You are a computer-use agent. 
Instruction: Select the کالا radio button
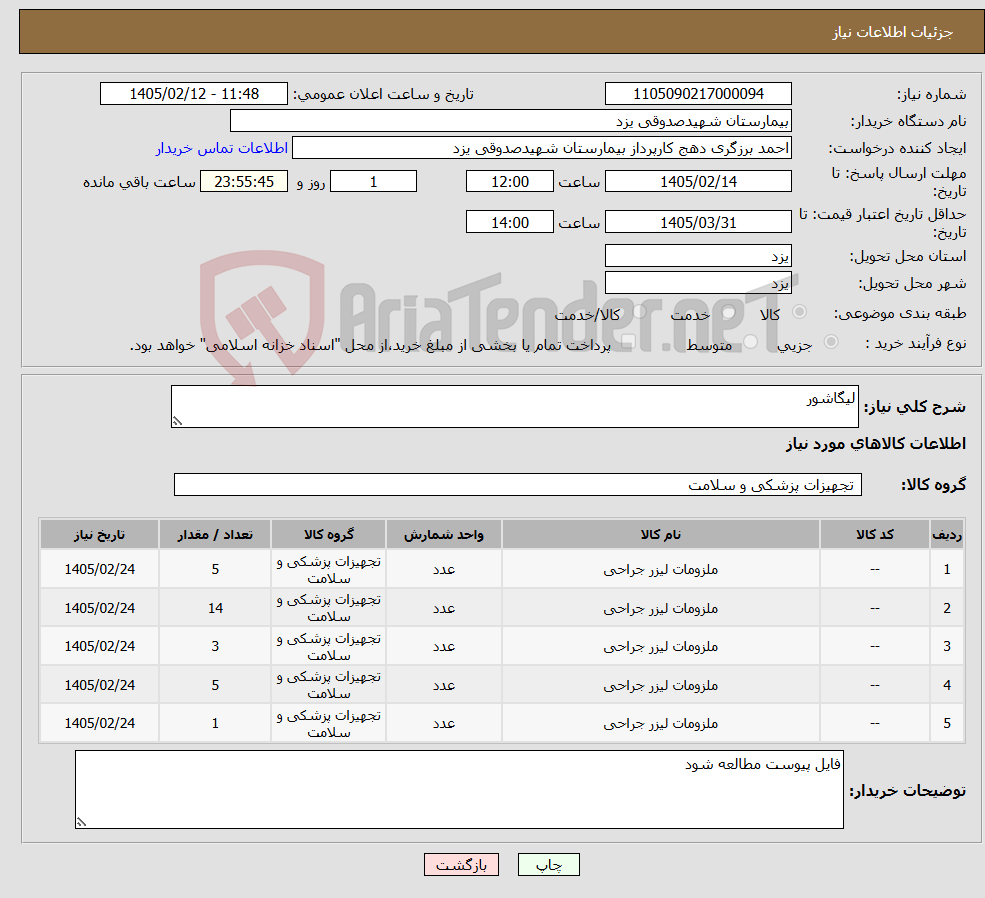coord(800,311)
